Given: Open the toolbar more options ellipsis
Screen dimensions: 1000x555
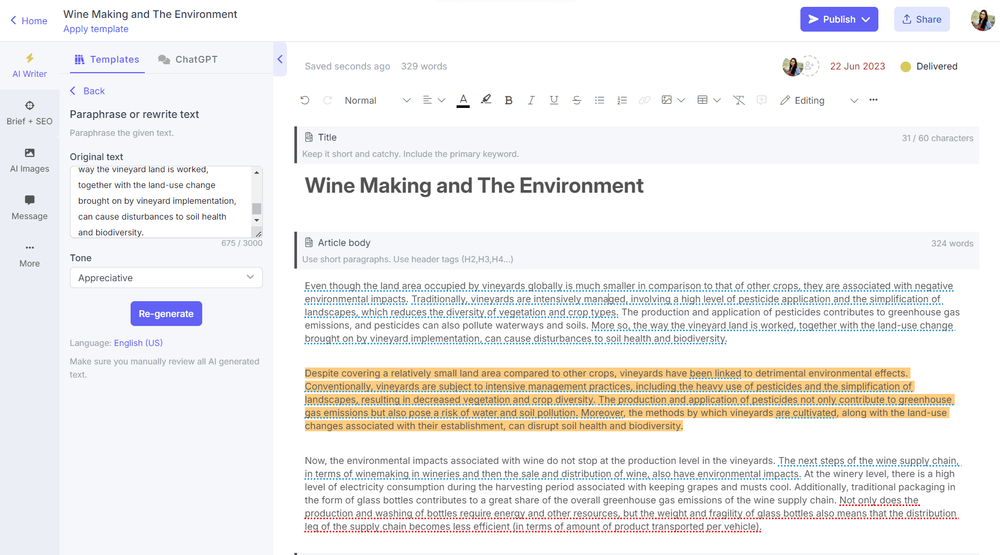Looking at the screenshot, I should click(x=873, y=100).
